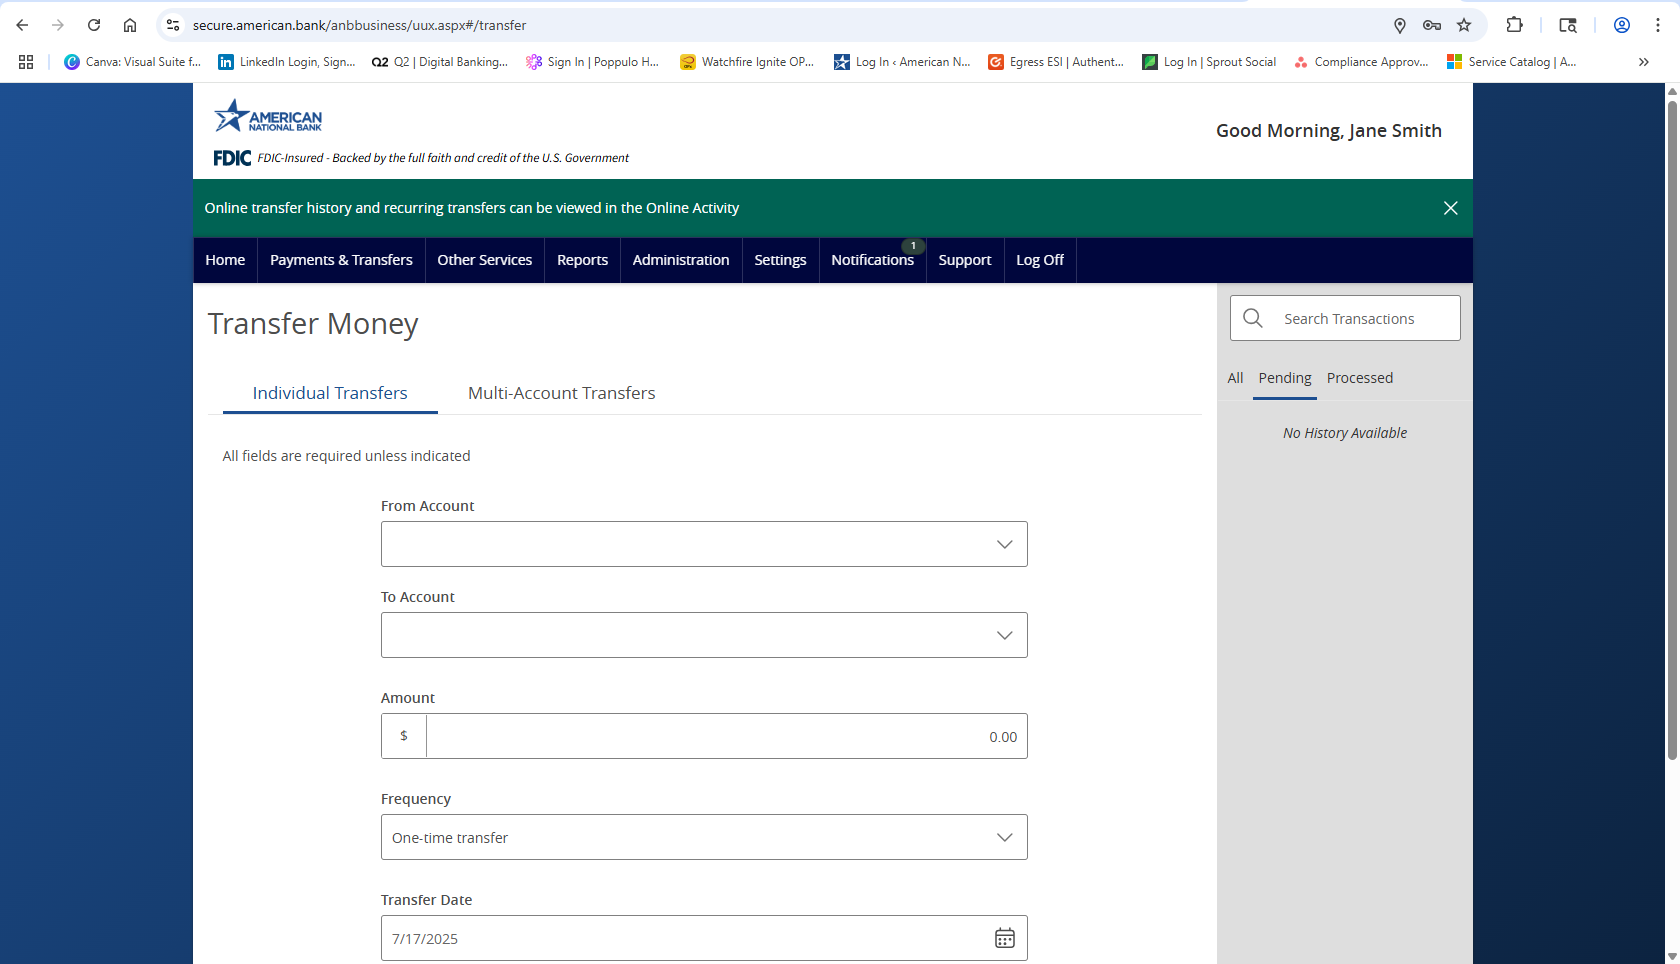Select the Processed transactions filter
The height and width of the screenshot is (964, 1680).
(x=1360, y=378)
